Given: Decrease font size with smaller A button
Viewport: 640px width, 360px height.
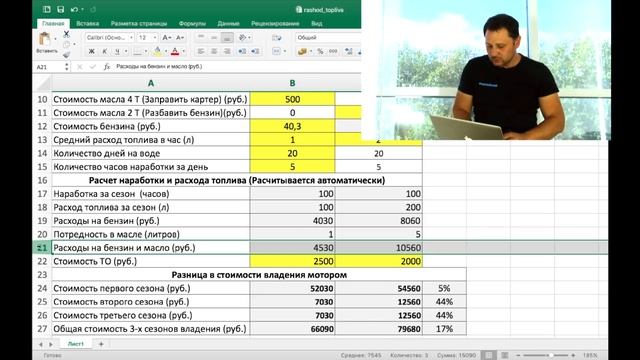Looking at the screenshot, I should point(180,38).
